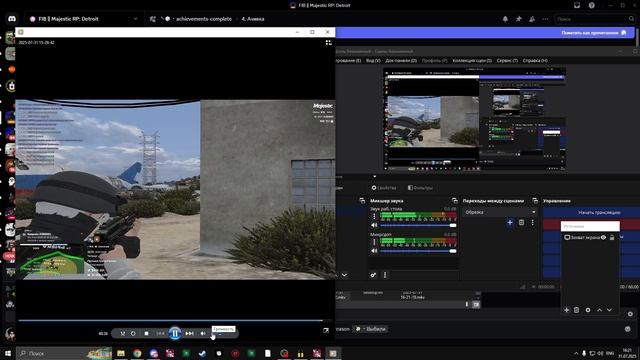Screen dimensions: 640x360
Task: Click the Windows taskbar search box
Action: point(64,353)
